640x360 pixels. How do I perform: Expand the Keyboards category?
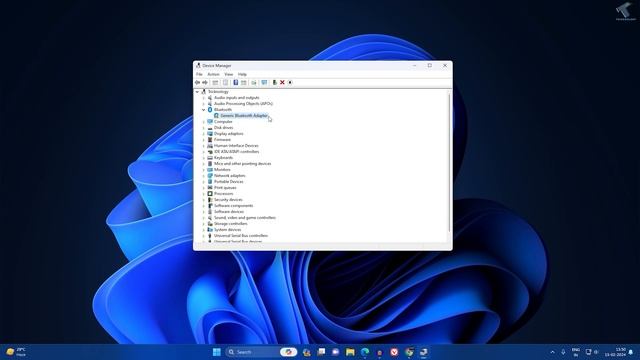coord(204,158)
